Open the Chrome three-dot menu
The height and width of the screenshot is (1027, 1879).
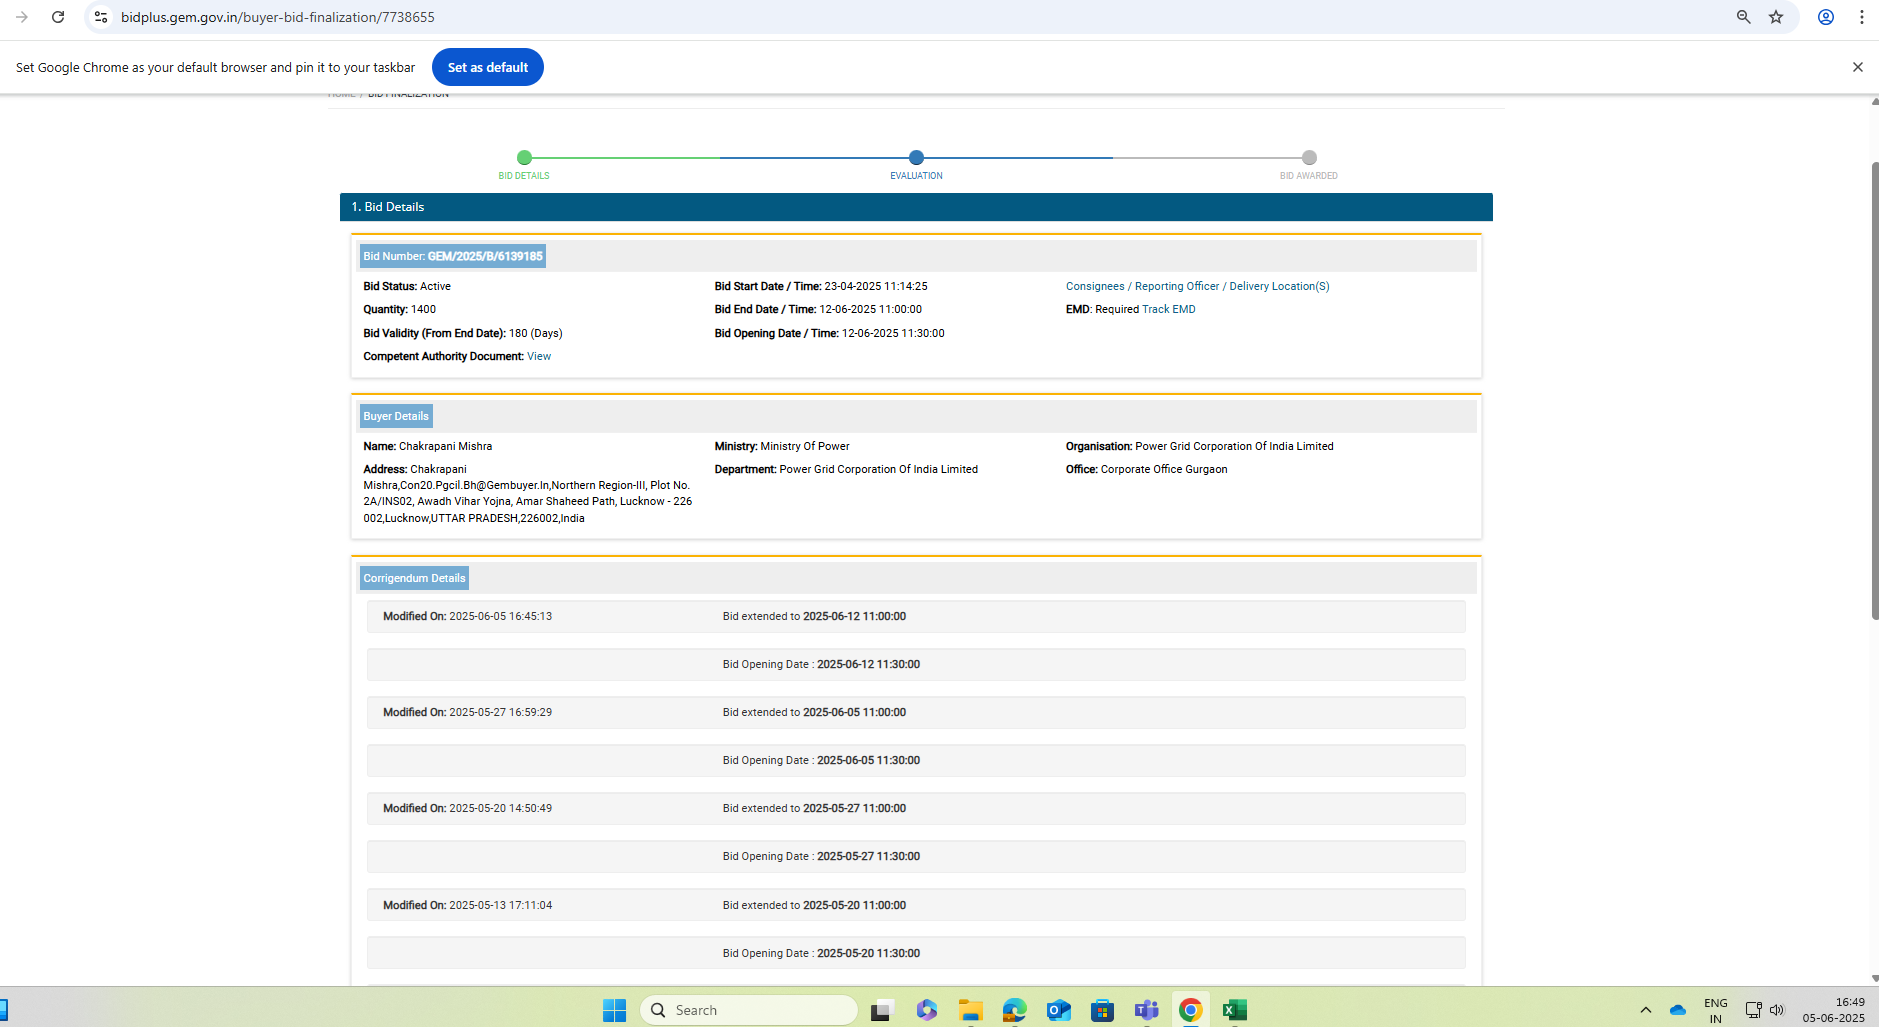1861,17
